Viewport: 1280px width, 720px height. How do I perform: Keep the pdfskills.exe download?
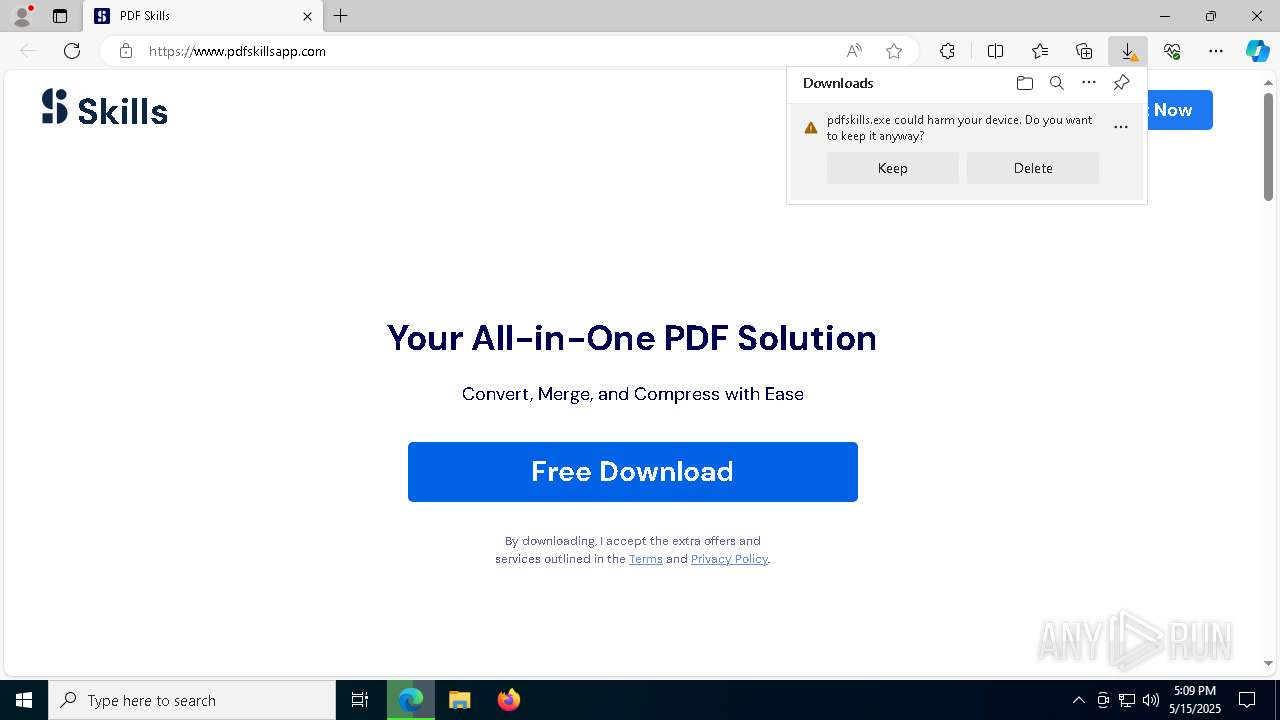[892, 168]
